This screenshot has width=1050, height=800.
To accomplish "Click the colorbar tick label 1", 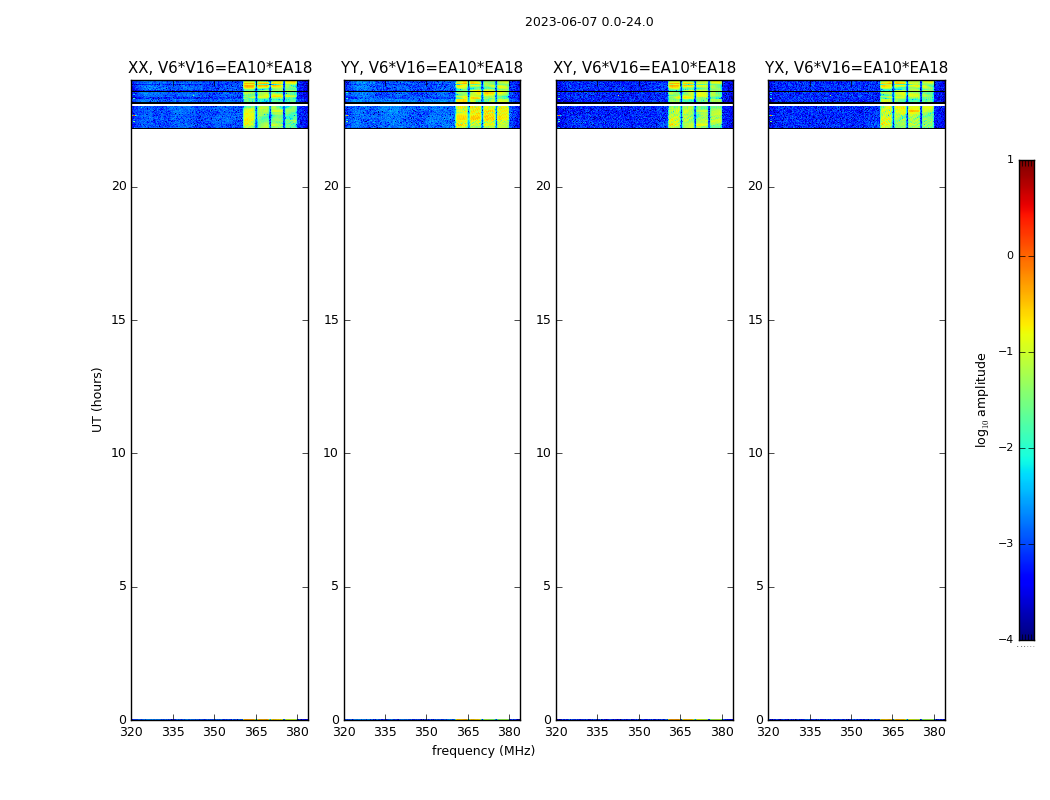I will 1010,159.
